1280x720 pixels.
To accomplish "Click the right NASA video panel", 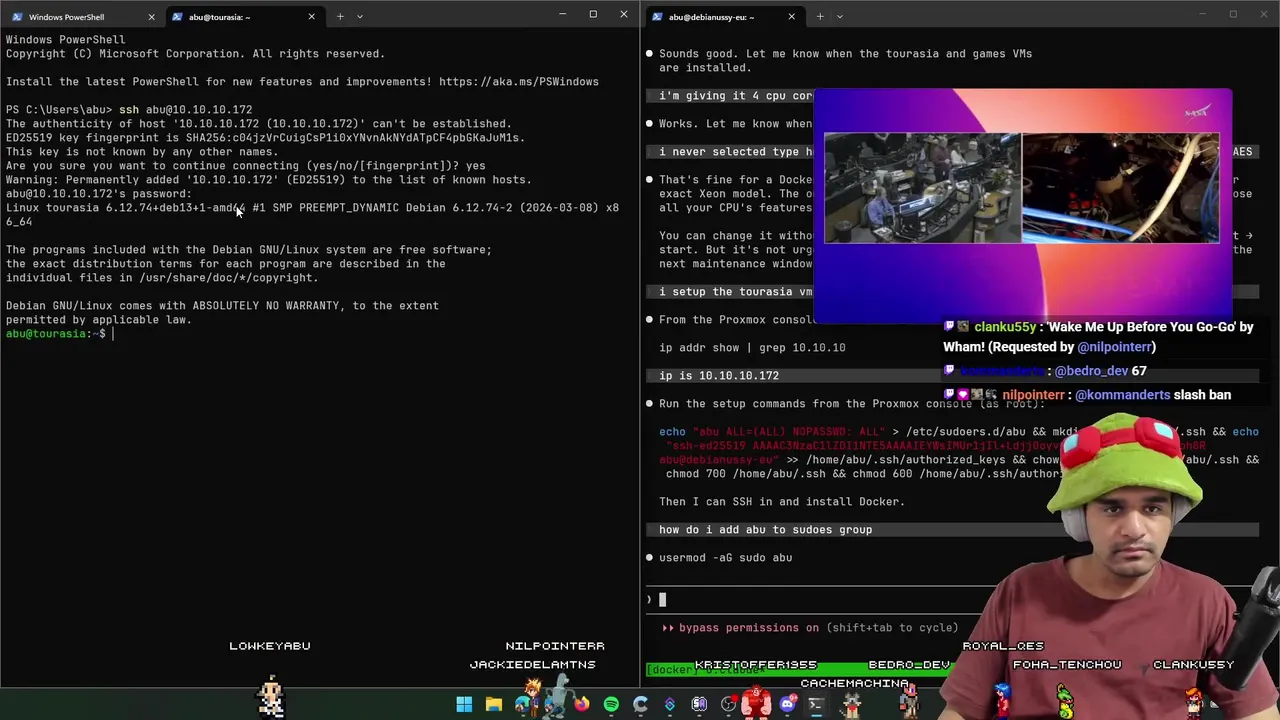I will [1120, 188].
